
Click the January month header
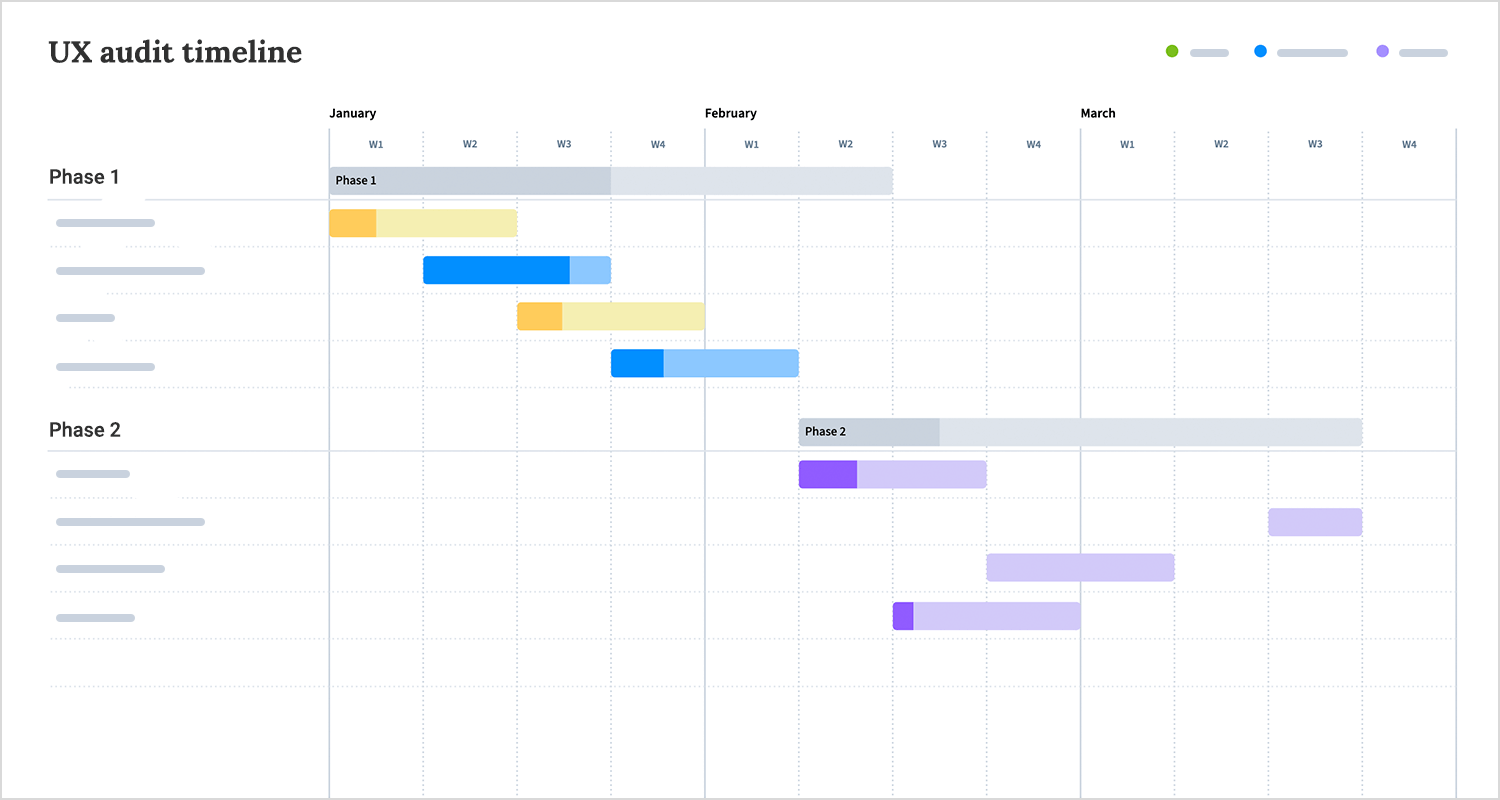pyautogui.click(x=353, y=113)
